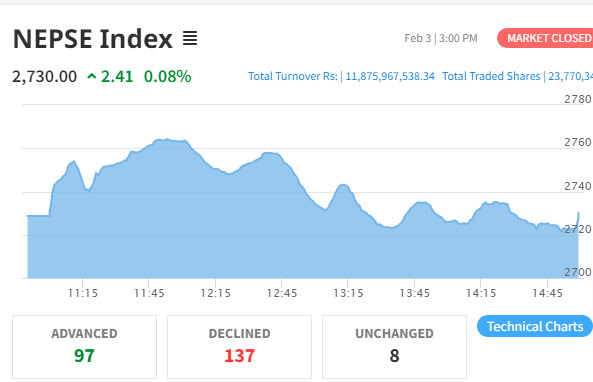This screenshot has height=382, width=593.
Task: Click the 2760 label on price axis
Action: click(x=578, y=142)
